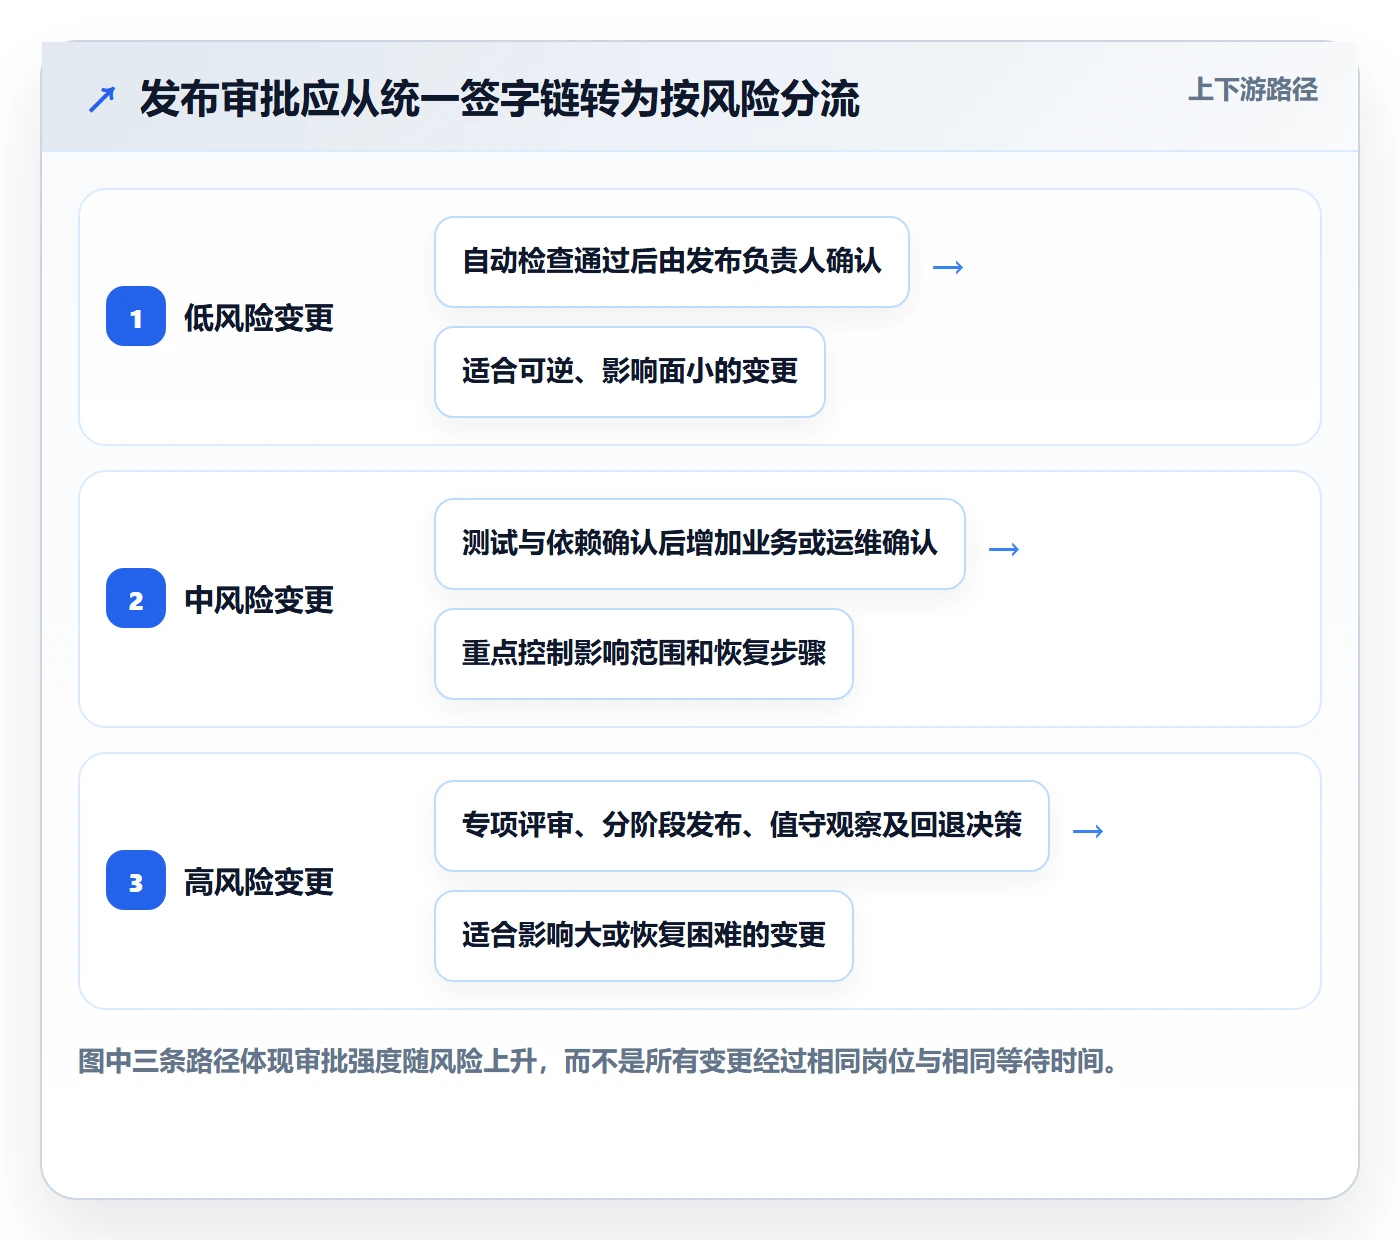Screen dimensions: 1400x1240
Task: Click the arrow after 自动检查通过后由发布负责人确认
Action: click(x=948, y=267)
